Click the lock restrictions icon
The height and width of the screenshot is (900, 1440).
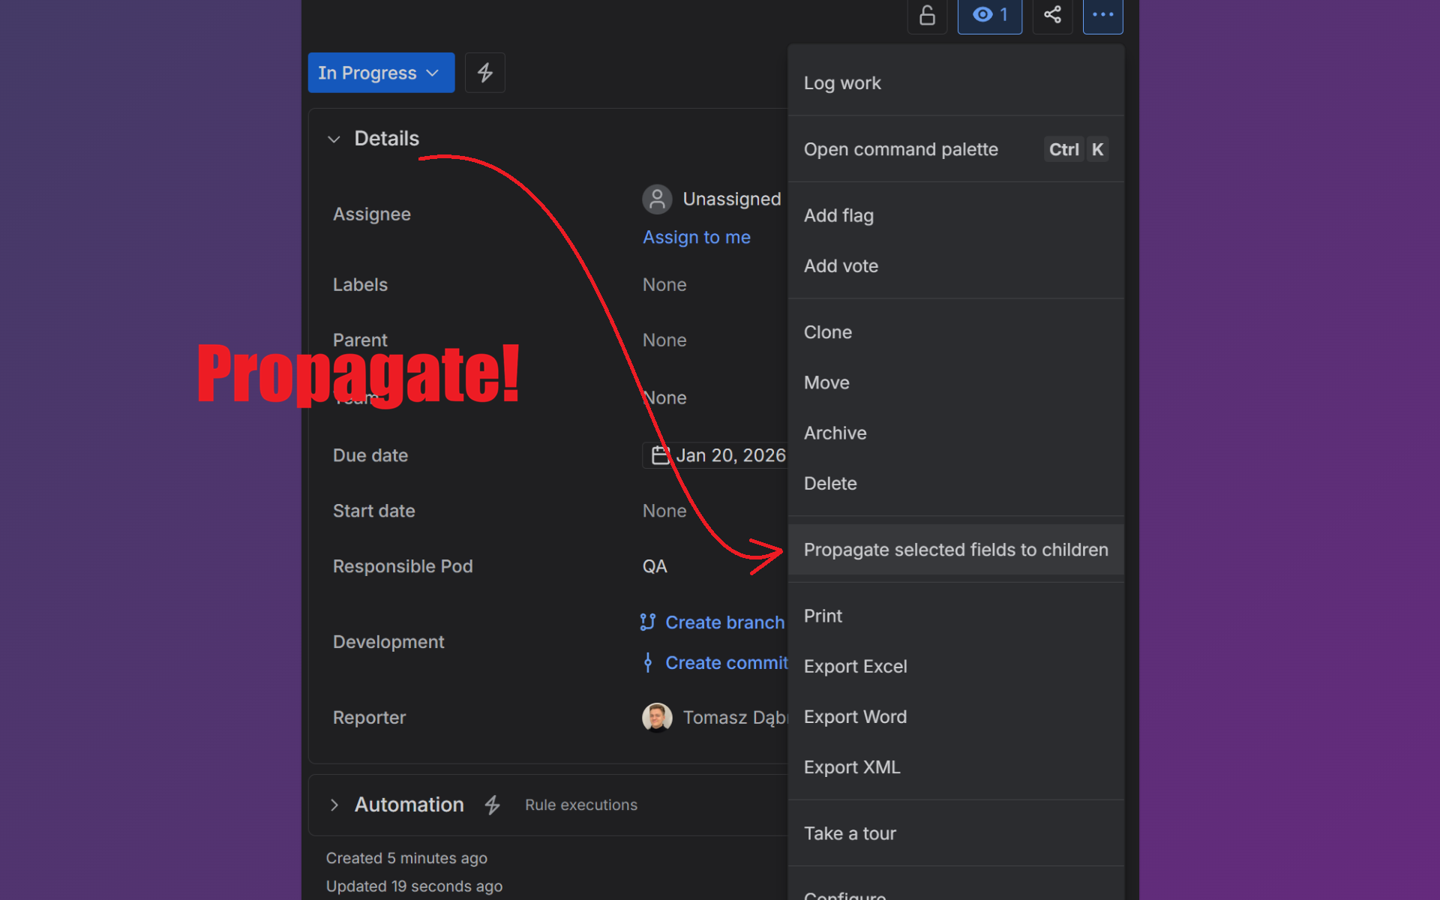(927, 15)
